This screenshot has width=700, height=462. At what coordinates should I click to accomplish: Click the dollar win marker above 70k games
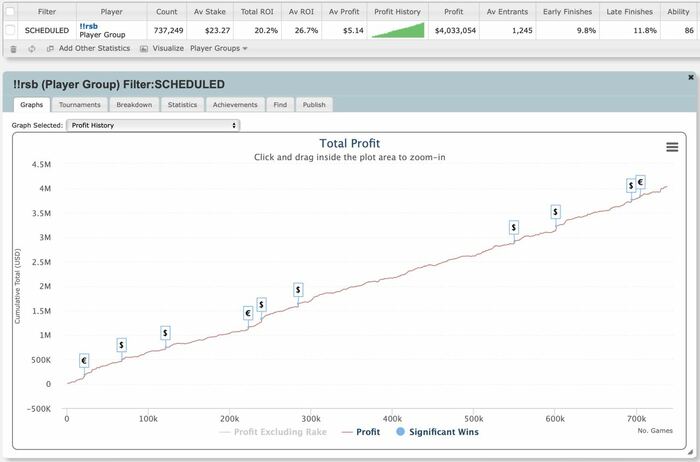tap(121, 345)
